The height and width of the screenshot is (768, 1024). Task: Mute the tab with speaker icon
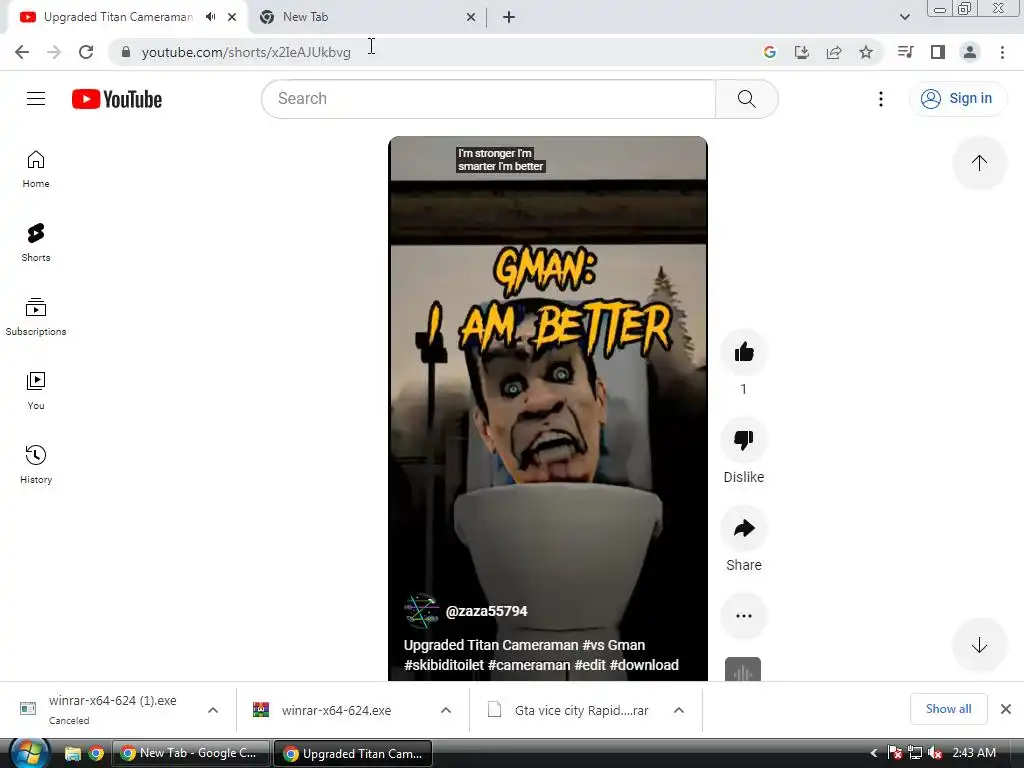pyautogui.click(x=210, y=17)
